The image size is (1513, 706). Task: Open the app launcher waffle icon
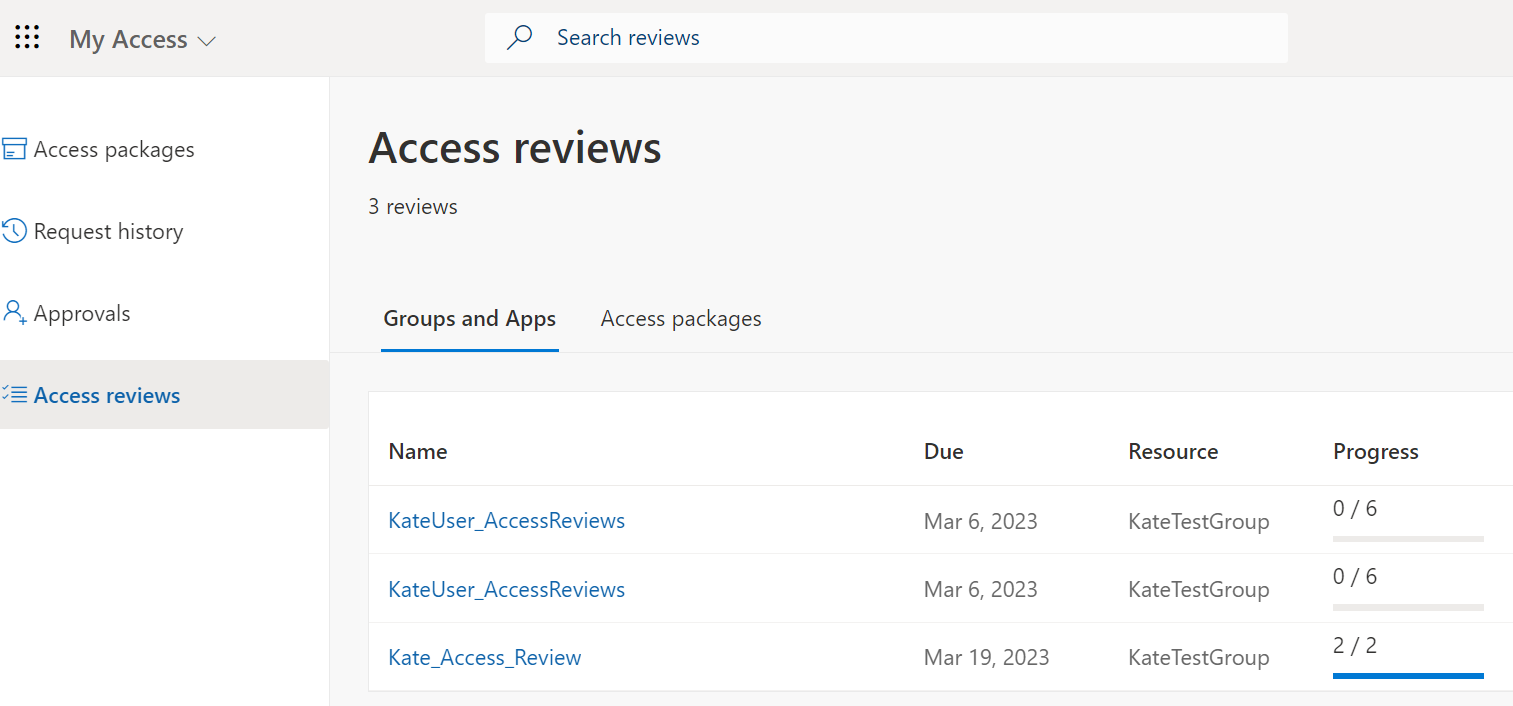[27, 37]
